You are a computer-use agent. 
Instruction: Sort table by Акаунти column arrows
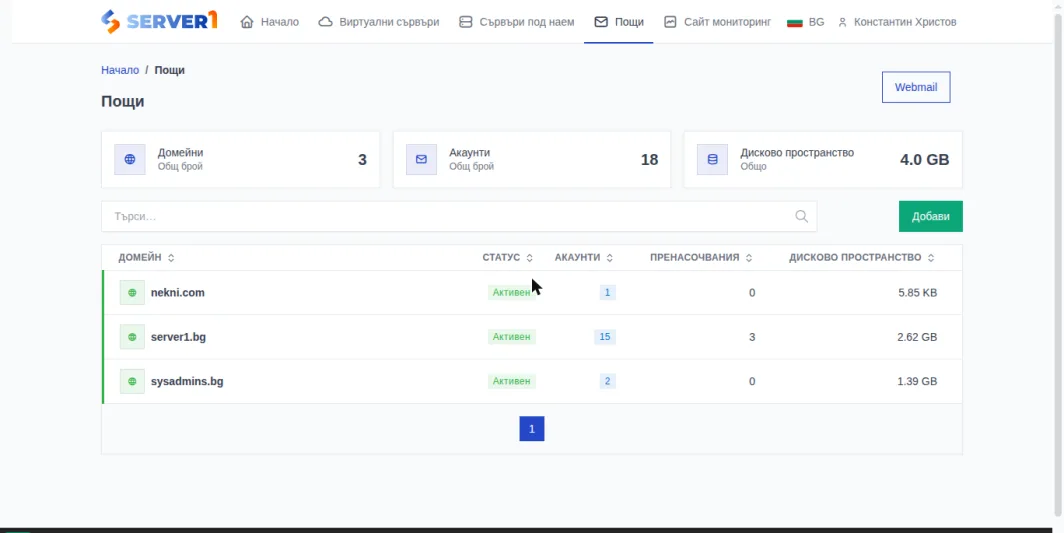click(x=609, y=258)
